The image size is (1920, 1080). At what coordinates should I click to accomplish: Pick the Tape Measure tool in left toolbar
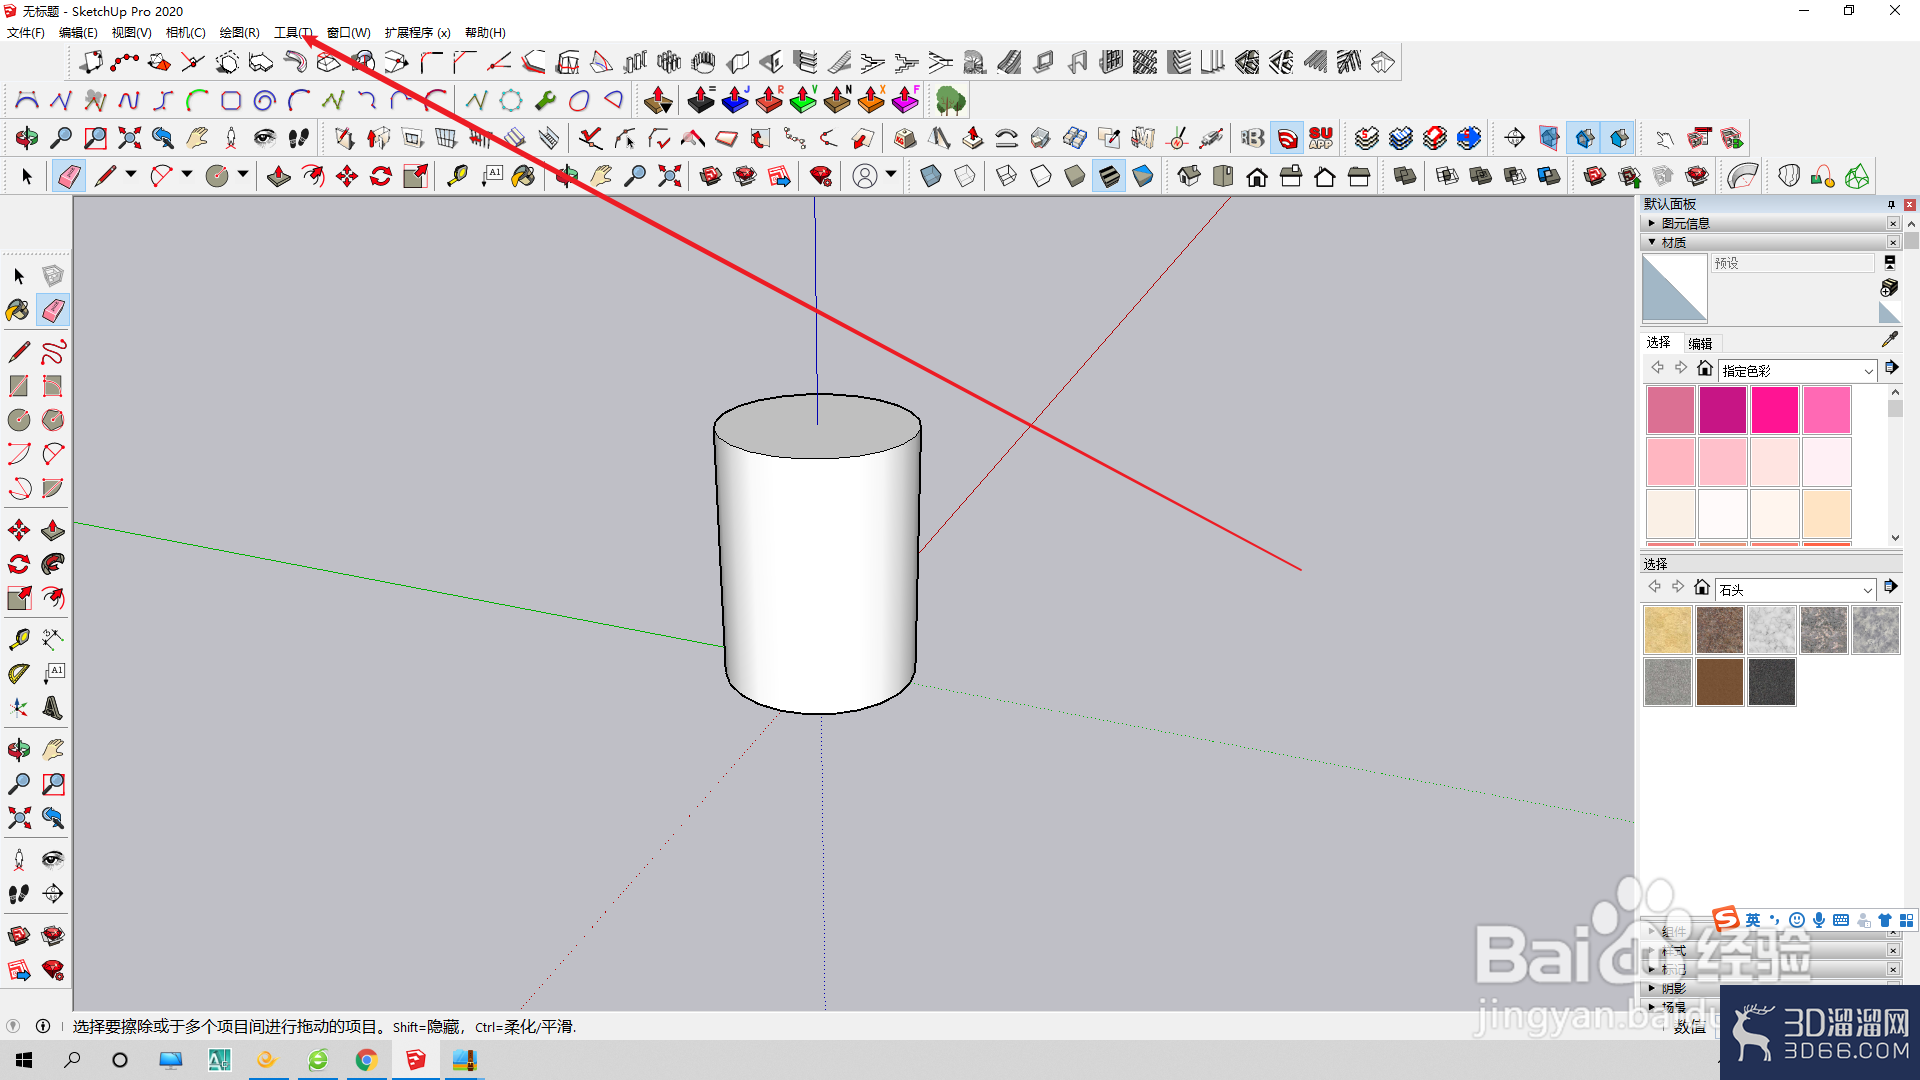click(x=18, y=639)
